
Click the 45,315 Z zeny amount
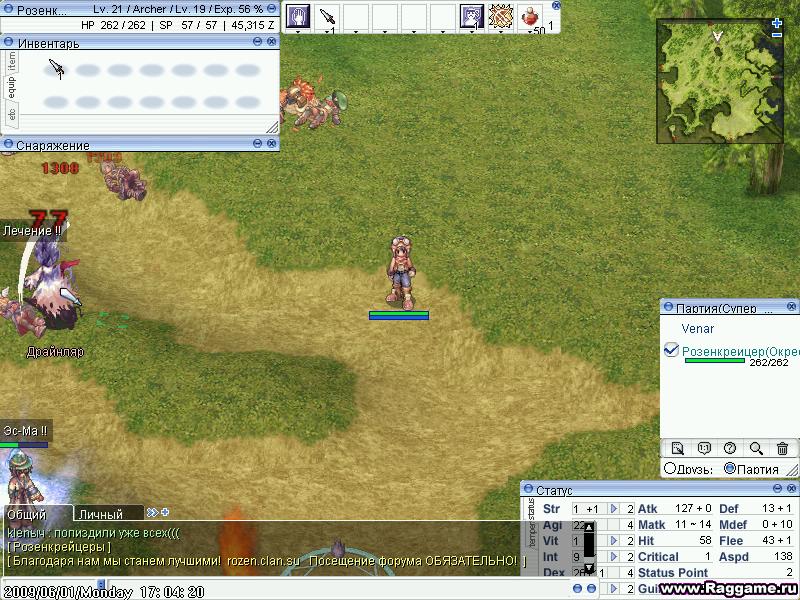pos(253,25)
